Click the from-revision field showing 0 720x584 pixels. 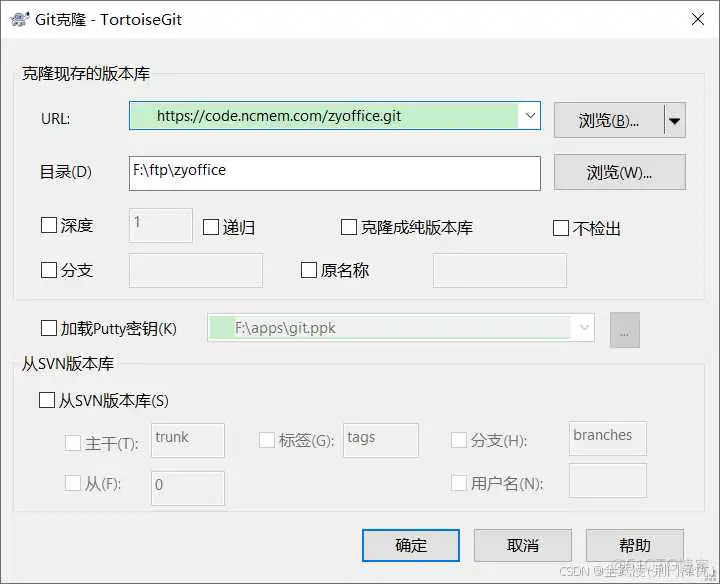pyautogui.click(x=188, y=488)
